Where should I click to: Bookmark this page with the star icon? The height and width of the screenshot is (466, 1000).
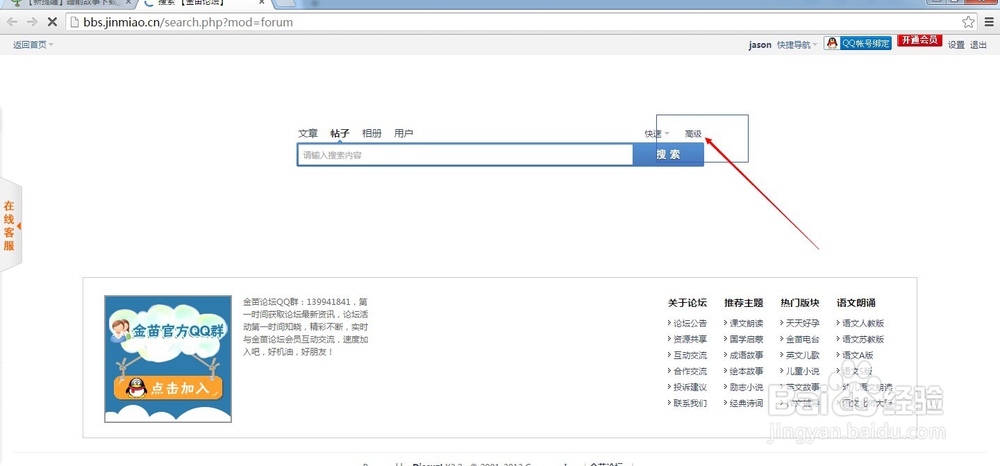tap(968, 22)
